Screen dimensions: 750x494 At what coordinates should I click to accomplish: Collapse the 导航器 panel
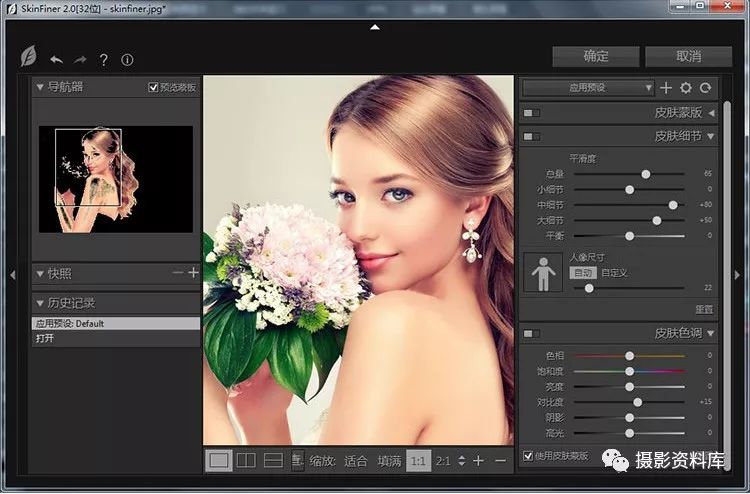tap(40, 87)
